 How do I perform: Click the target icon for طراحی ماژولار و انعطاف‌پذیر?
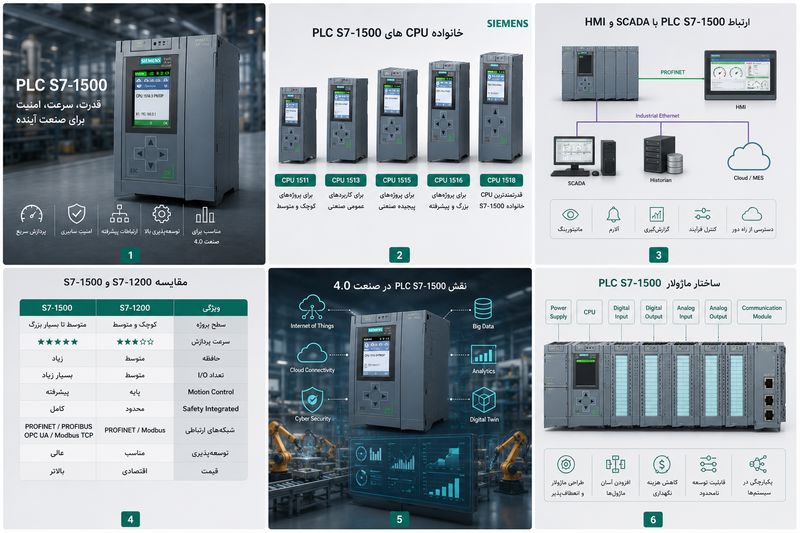coord(566,465)
